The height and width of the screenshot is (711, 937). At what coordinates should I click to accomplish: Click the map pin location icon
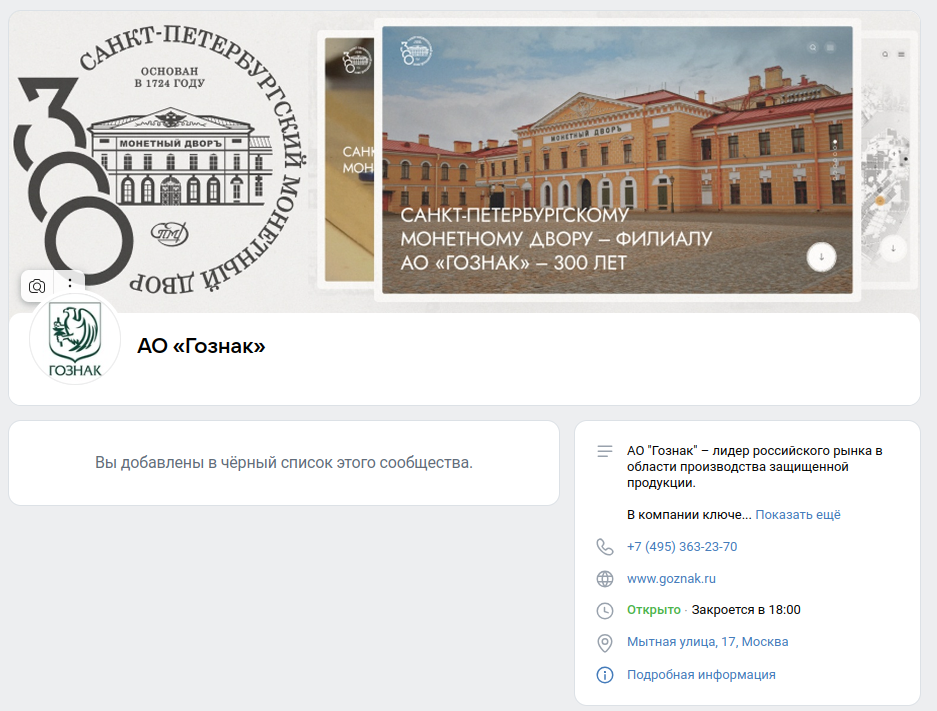(x=605, y=643)
